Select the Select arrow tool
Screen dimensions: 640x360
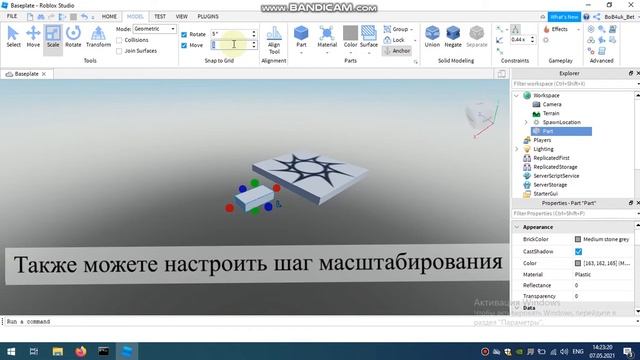pyautogui.click(x=13, y=37)
